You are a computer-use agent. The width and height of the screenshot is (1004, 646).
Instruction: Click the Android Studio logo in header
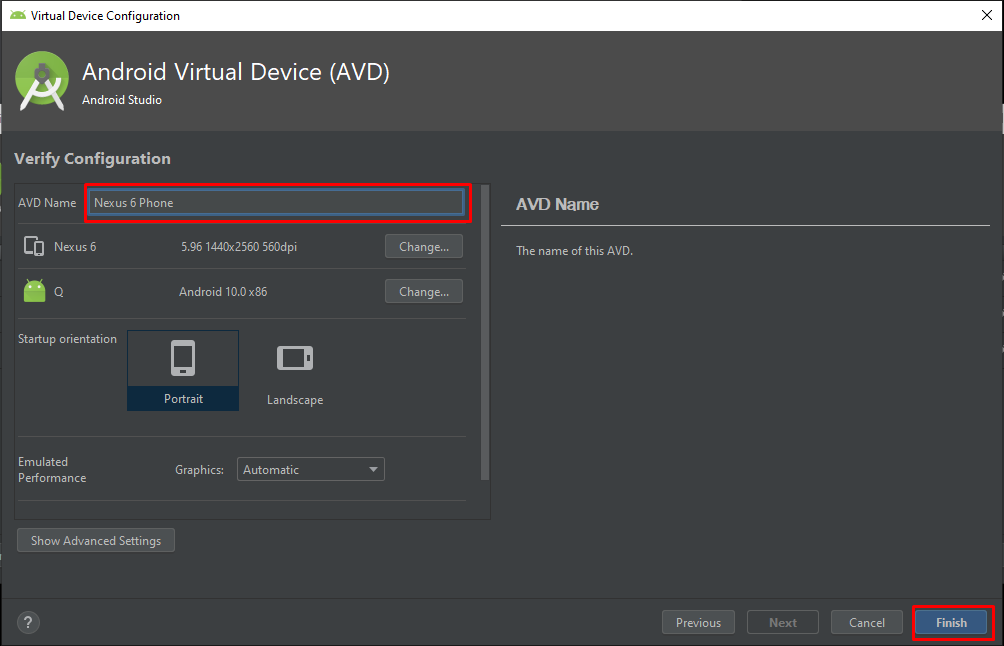(x=42, y=81)
